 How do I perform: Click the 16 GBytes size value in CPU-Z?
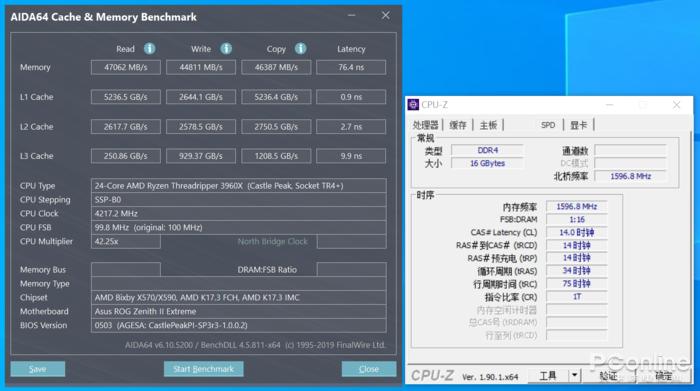point(488,163)
